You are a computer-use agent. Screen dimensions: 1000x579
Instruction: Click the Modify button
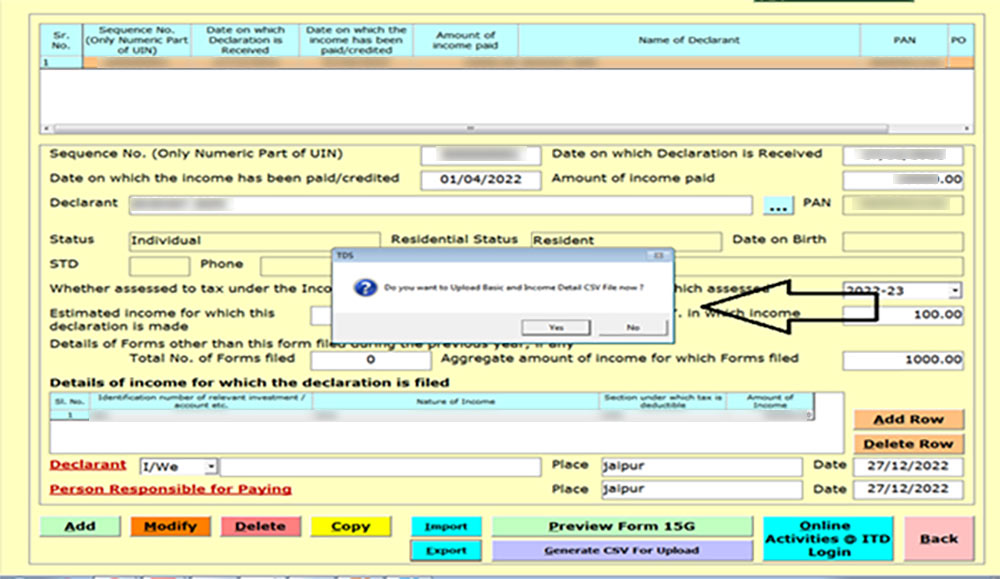pos(170,527)
